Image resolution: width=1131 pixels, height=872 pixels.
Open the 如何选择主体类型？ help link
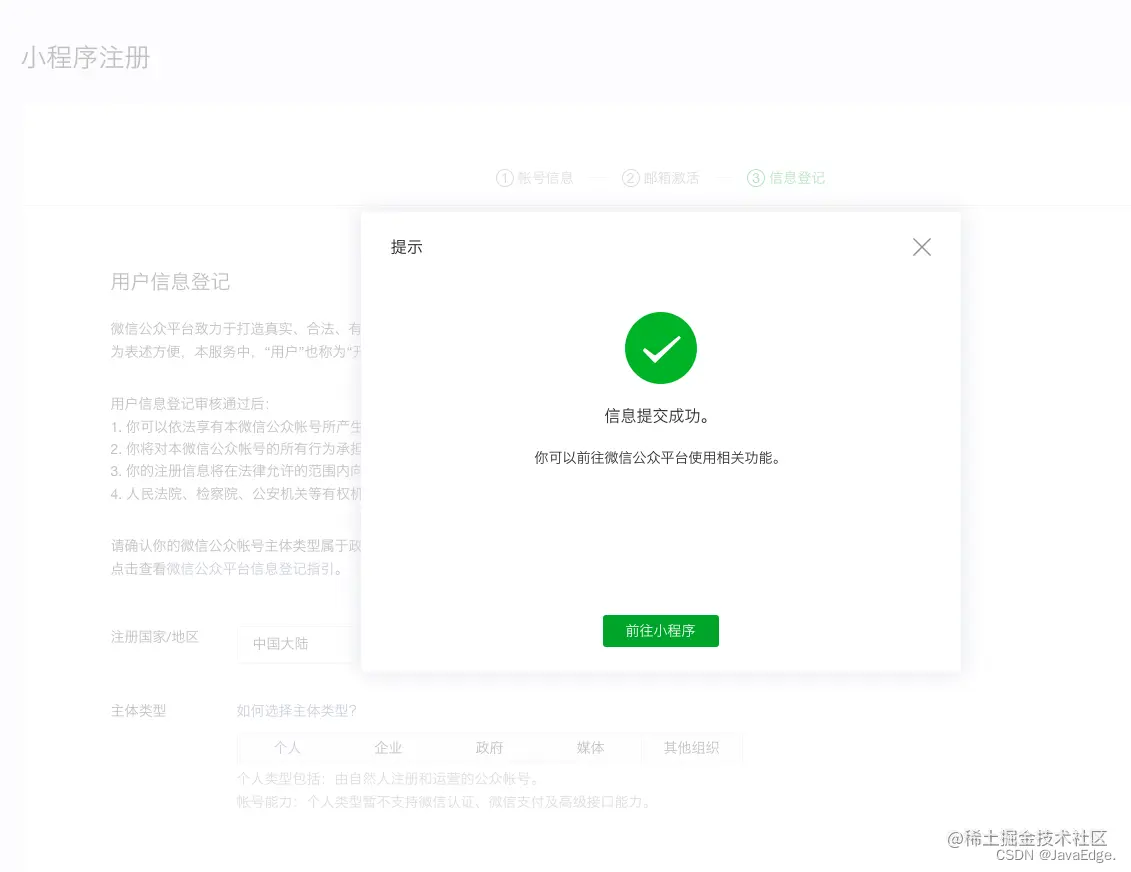pos(296,711)
